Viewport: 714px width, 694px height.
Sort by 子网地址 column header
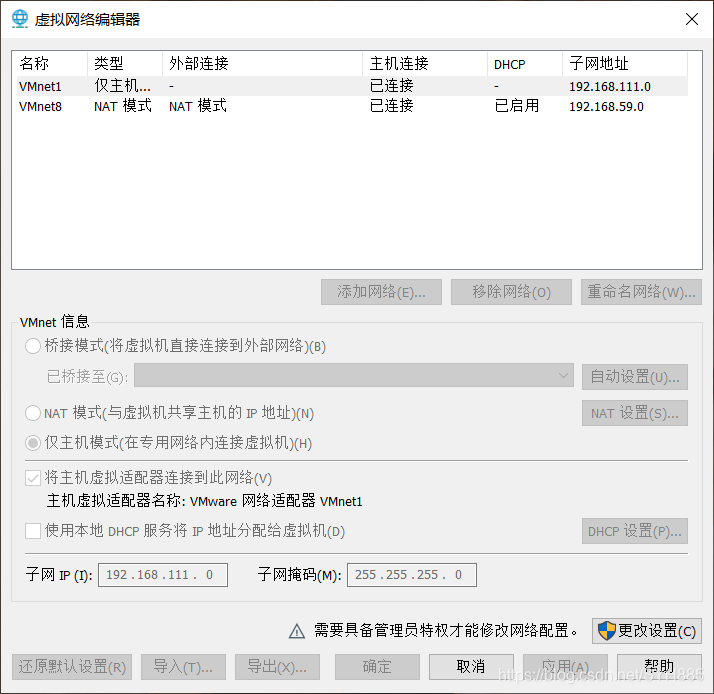coord(625,64)
